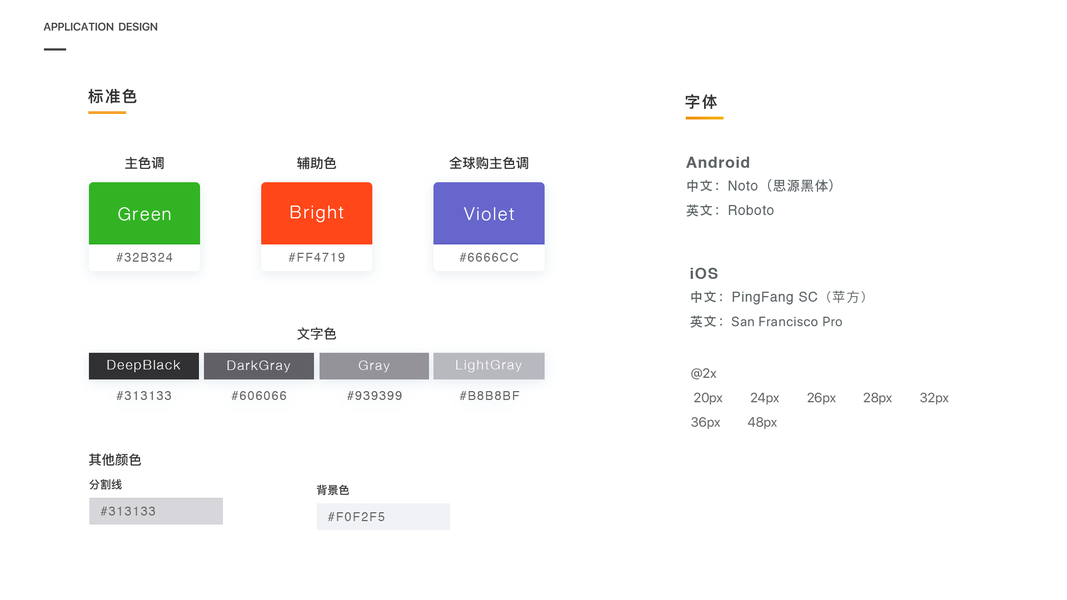Click the 分割线 label
1067x600 pixels.
click(x=105, y=484)
